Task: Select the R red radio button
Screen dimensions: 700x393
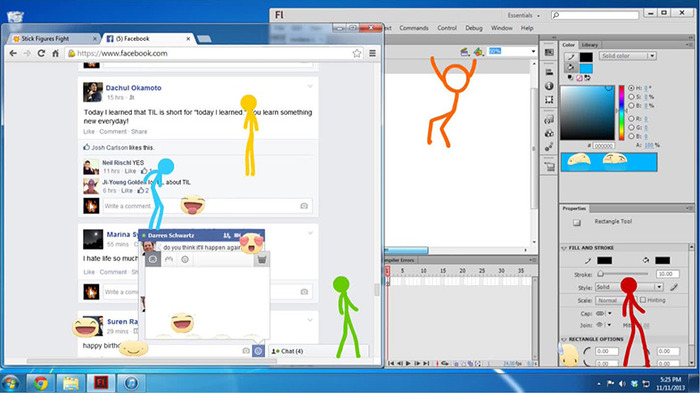Action: pos(631,119)
